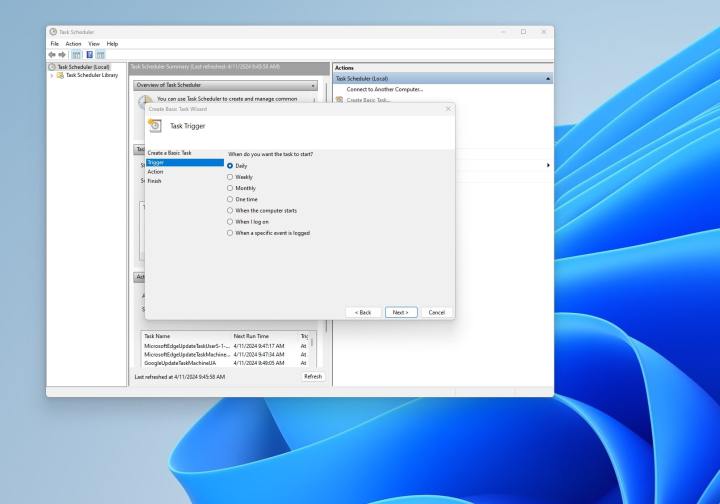
Task: Open the View menu
Action: (94, 44)
